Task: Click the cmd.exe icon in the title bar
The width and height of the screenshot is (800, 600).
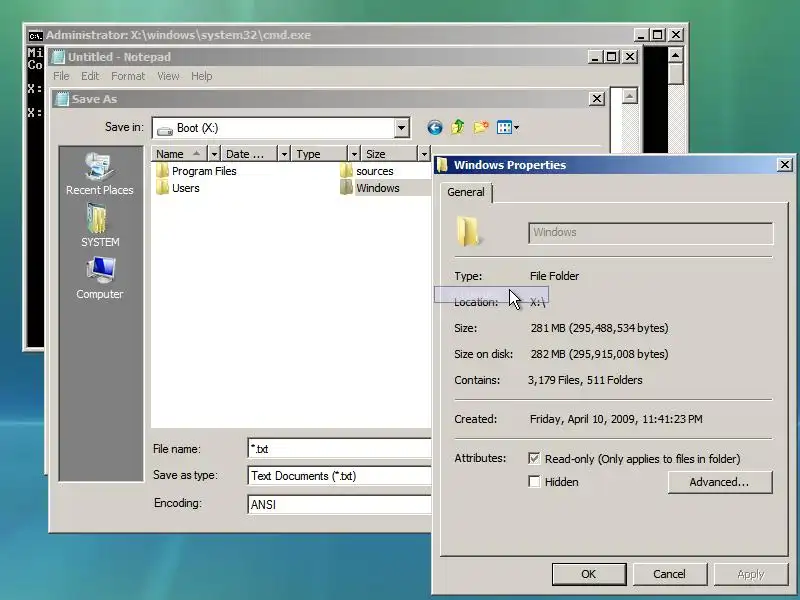Action: click(x=35, y=35)
